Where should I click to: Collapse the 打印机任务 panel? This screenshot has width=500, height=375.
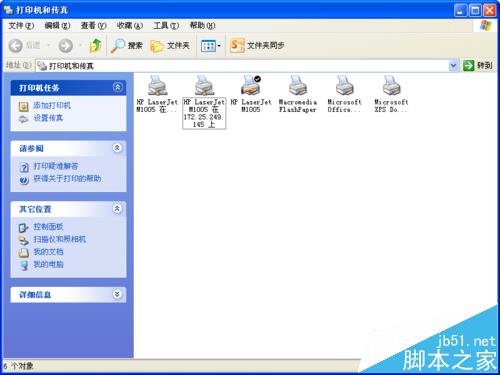(117, 87)
